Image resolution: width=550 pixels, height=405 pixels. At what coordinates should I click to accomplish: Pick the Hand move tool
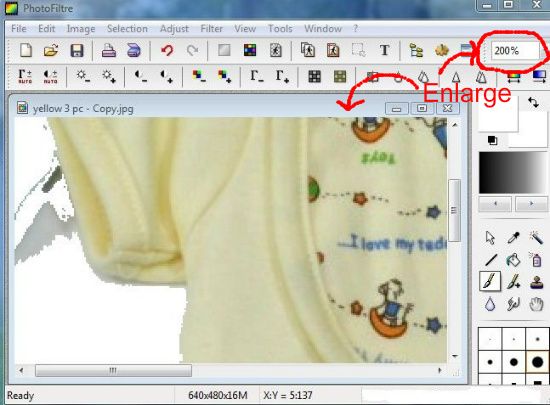[537, 304]
